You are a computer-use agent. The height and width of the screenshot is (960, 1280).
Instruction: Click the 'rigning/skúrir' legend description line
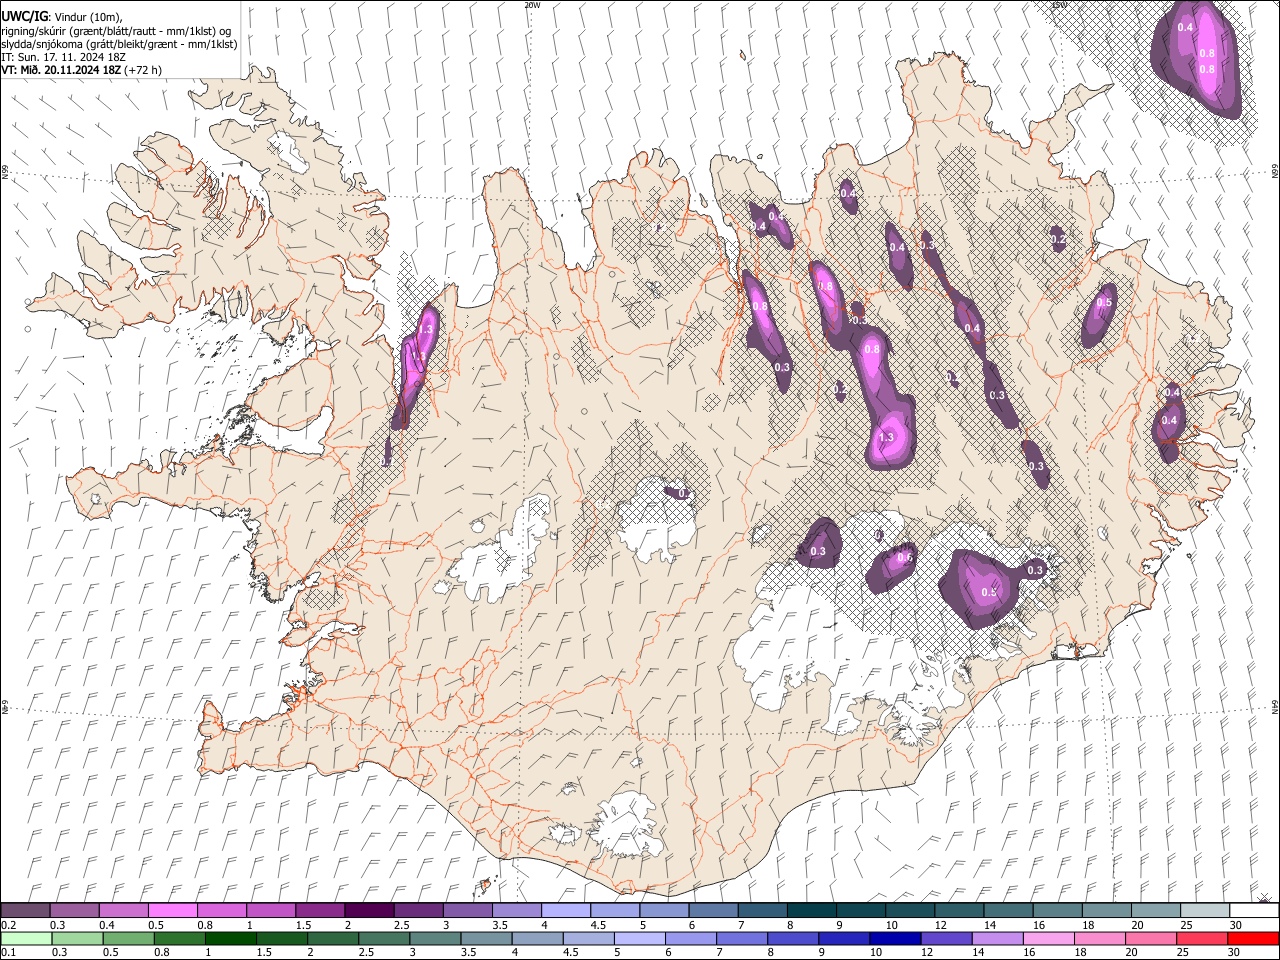coord(116,31)
